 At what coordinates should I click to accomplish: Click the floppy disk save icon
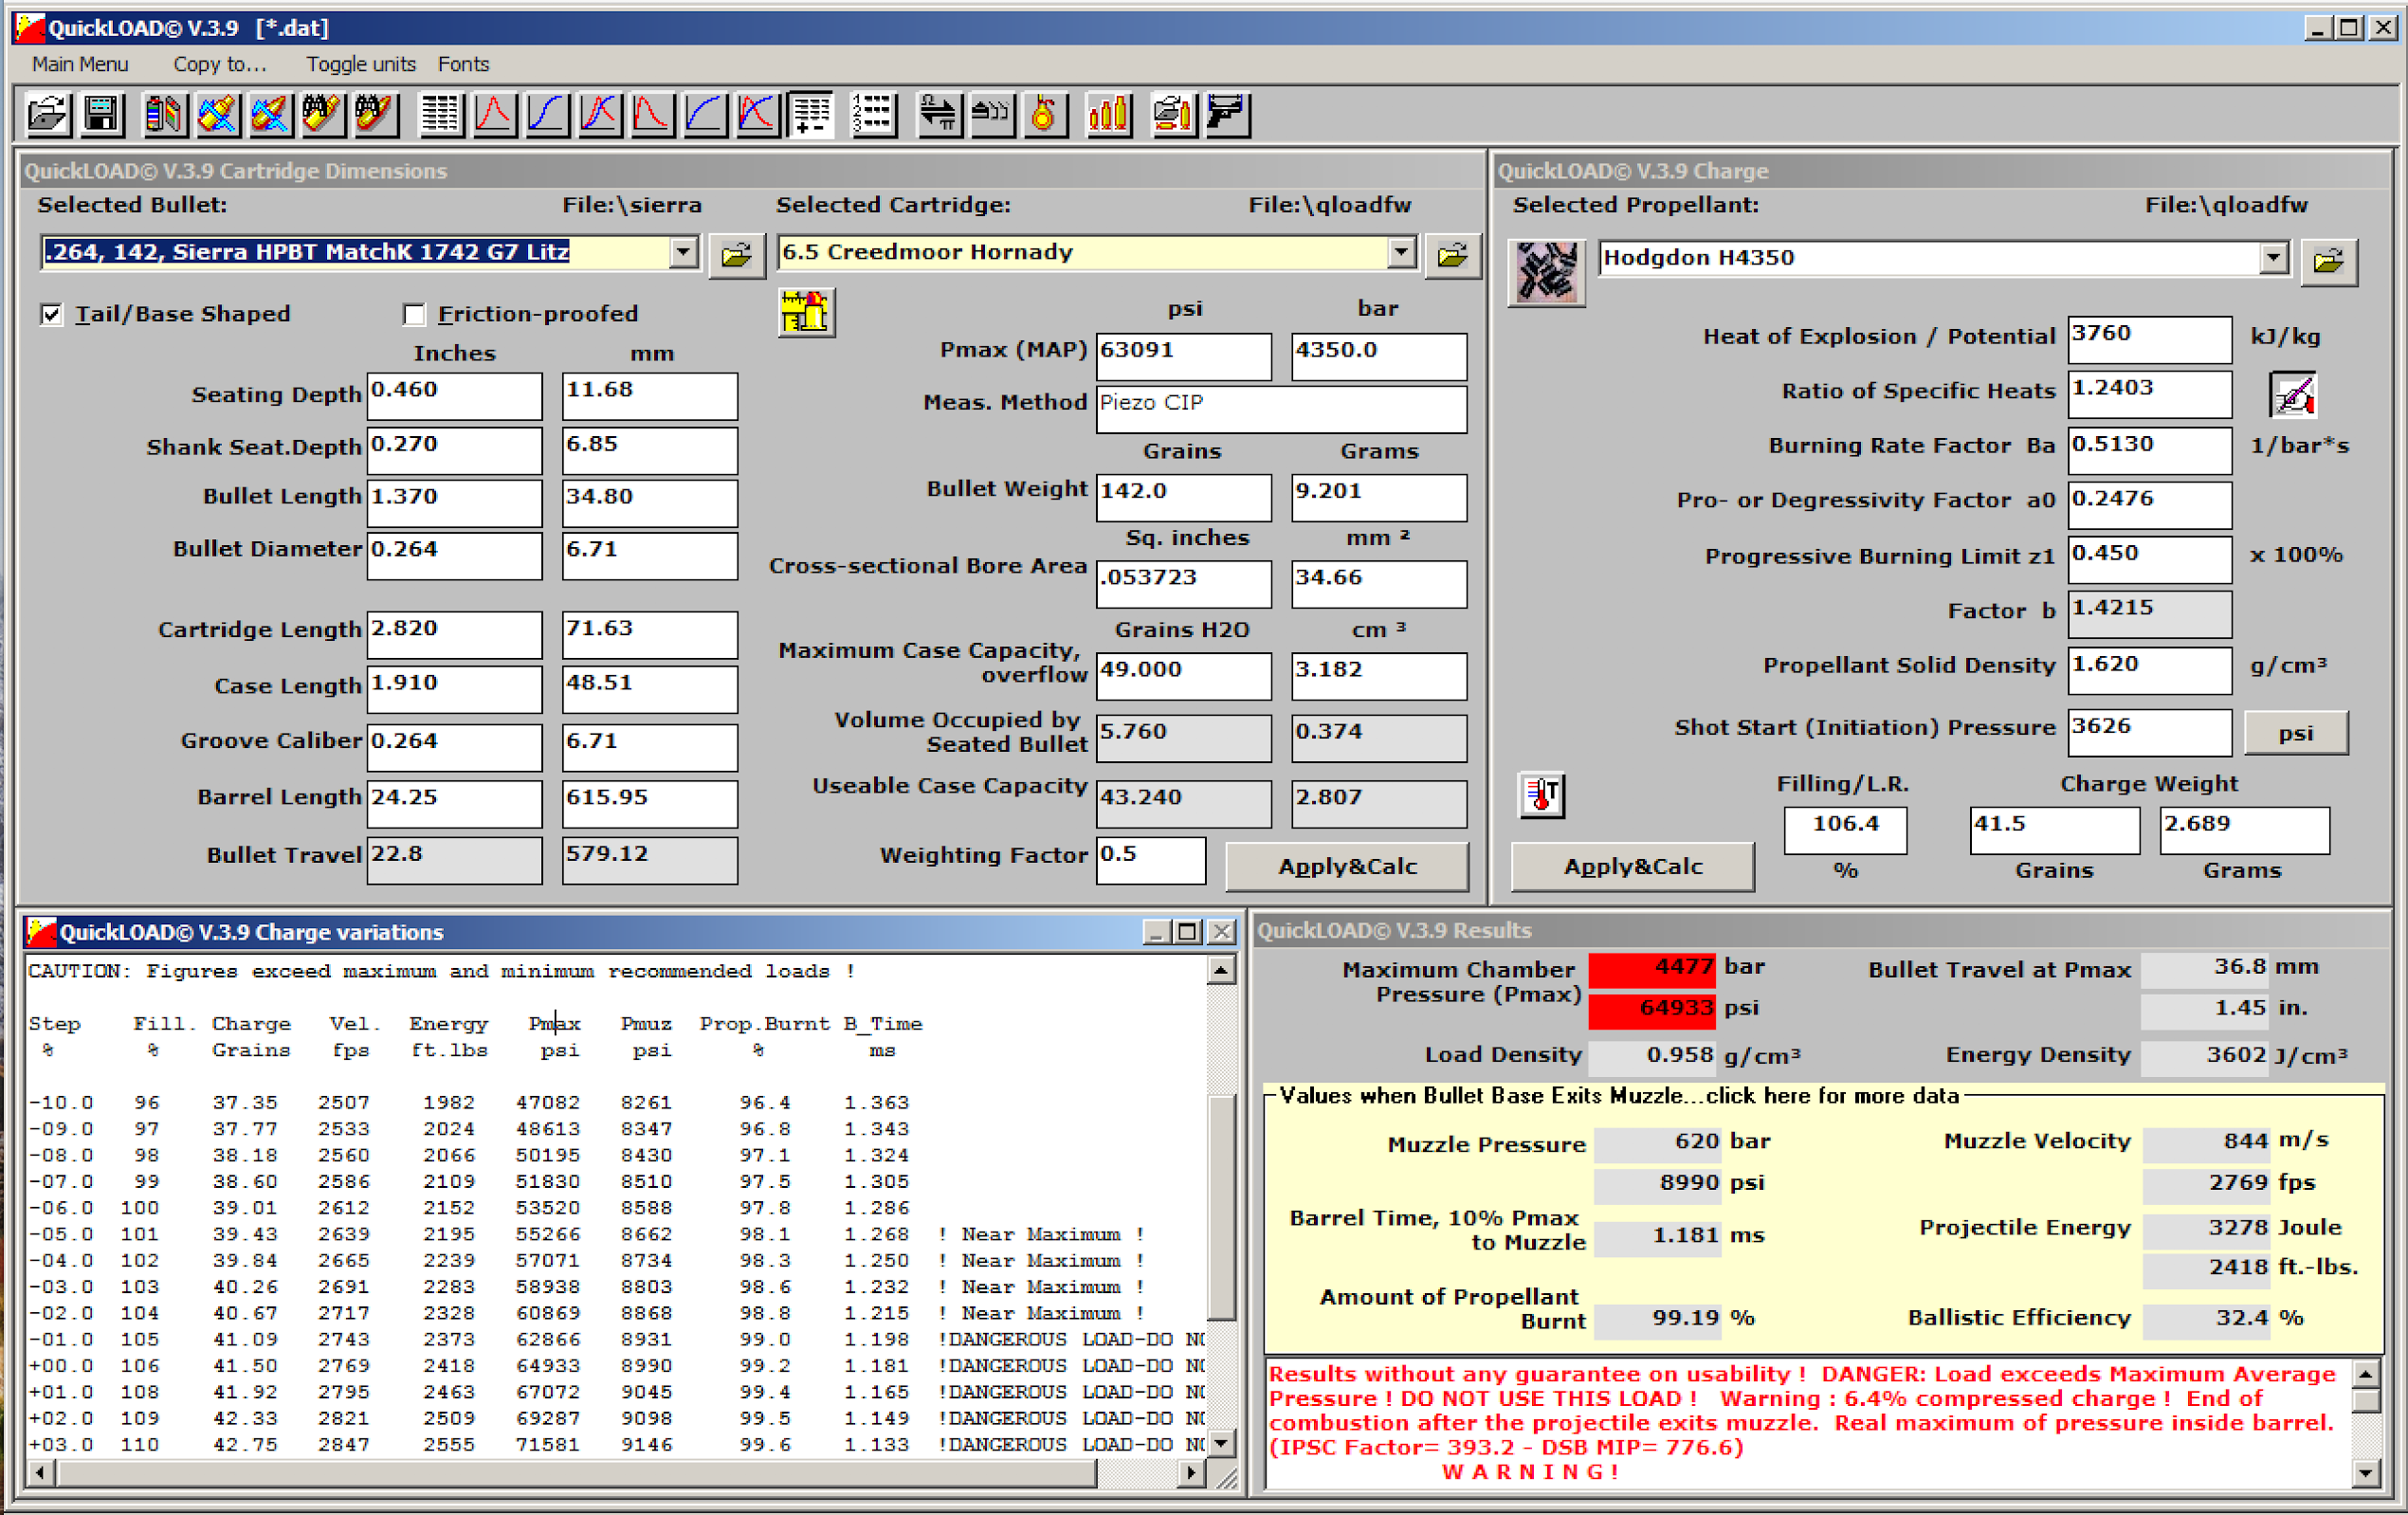tap(101, 114)
